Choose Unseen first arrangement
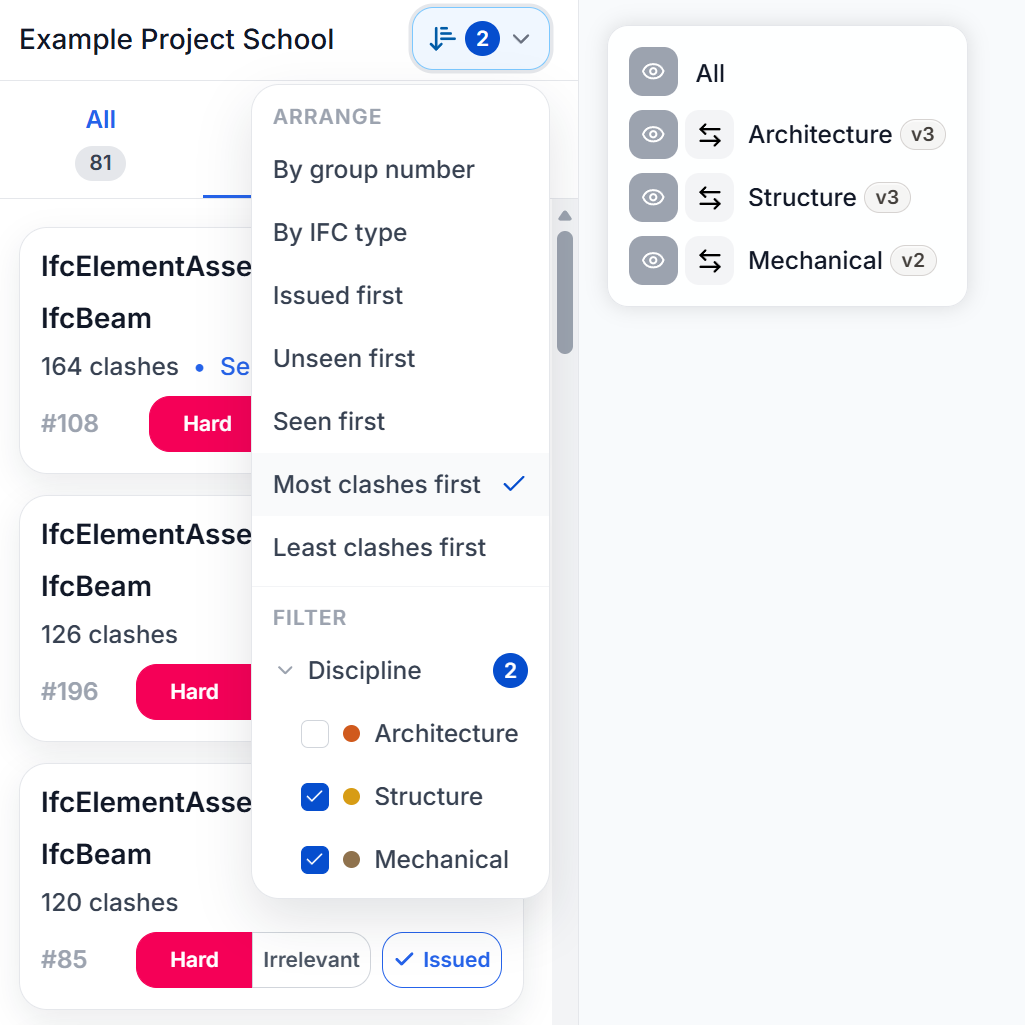Screen dimensions: 1025x1025 344,359
